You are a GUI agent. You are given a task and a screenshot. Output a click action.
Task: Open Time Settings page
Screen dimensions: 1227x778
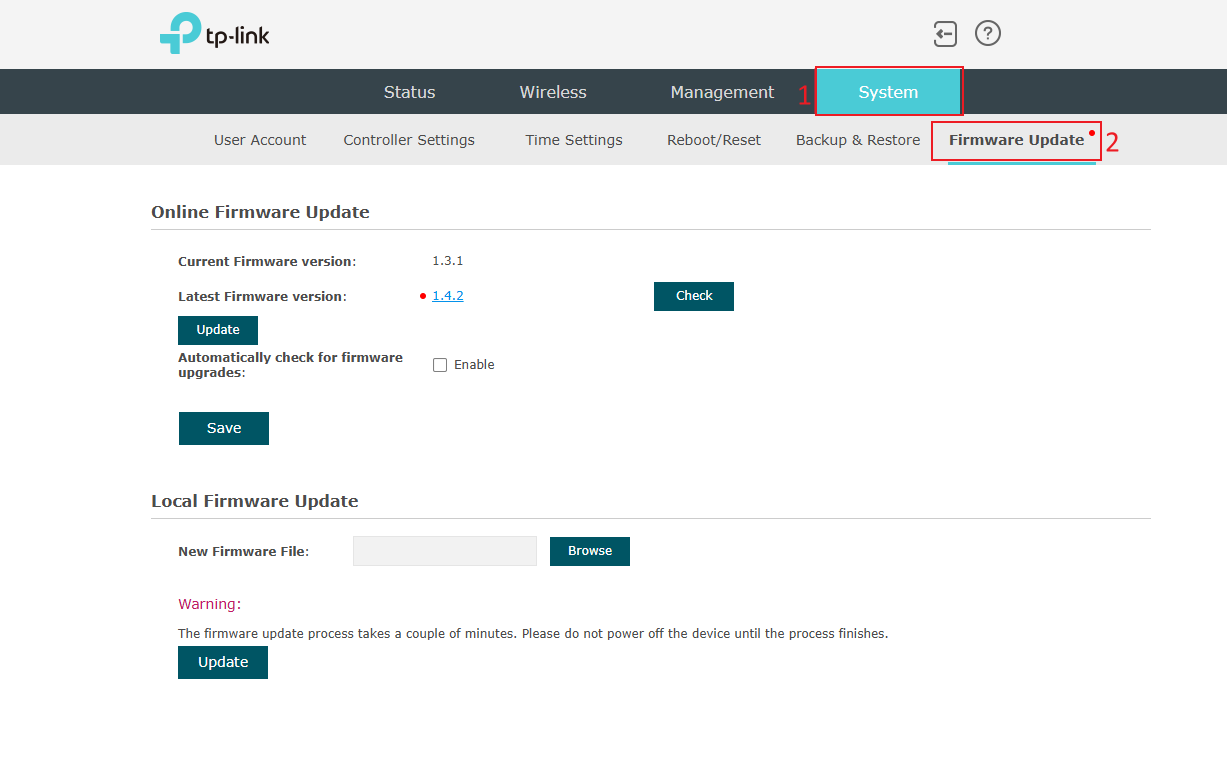574,140
